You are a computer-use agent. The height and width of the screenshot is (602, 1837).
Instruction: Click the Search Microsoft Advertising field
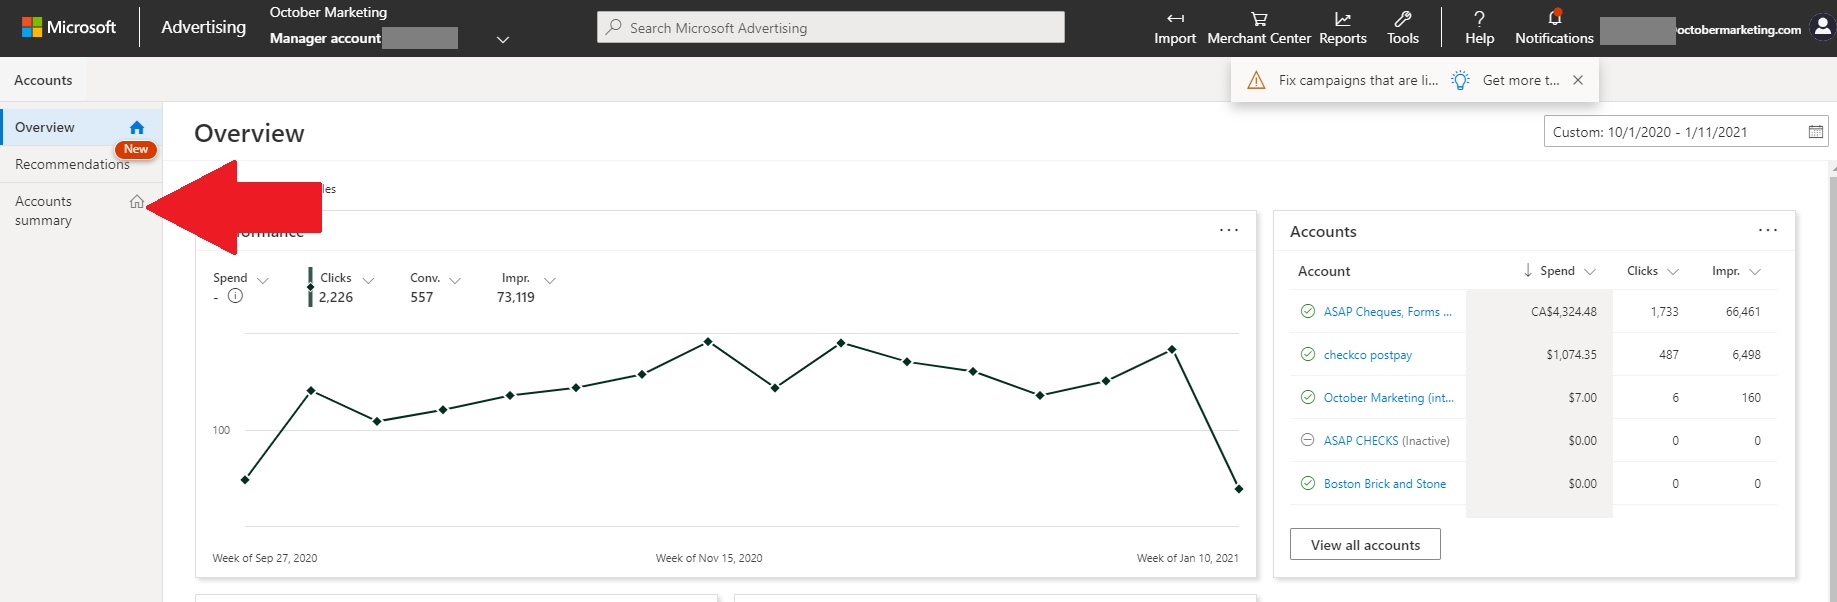tap(831, 27)
